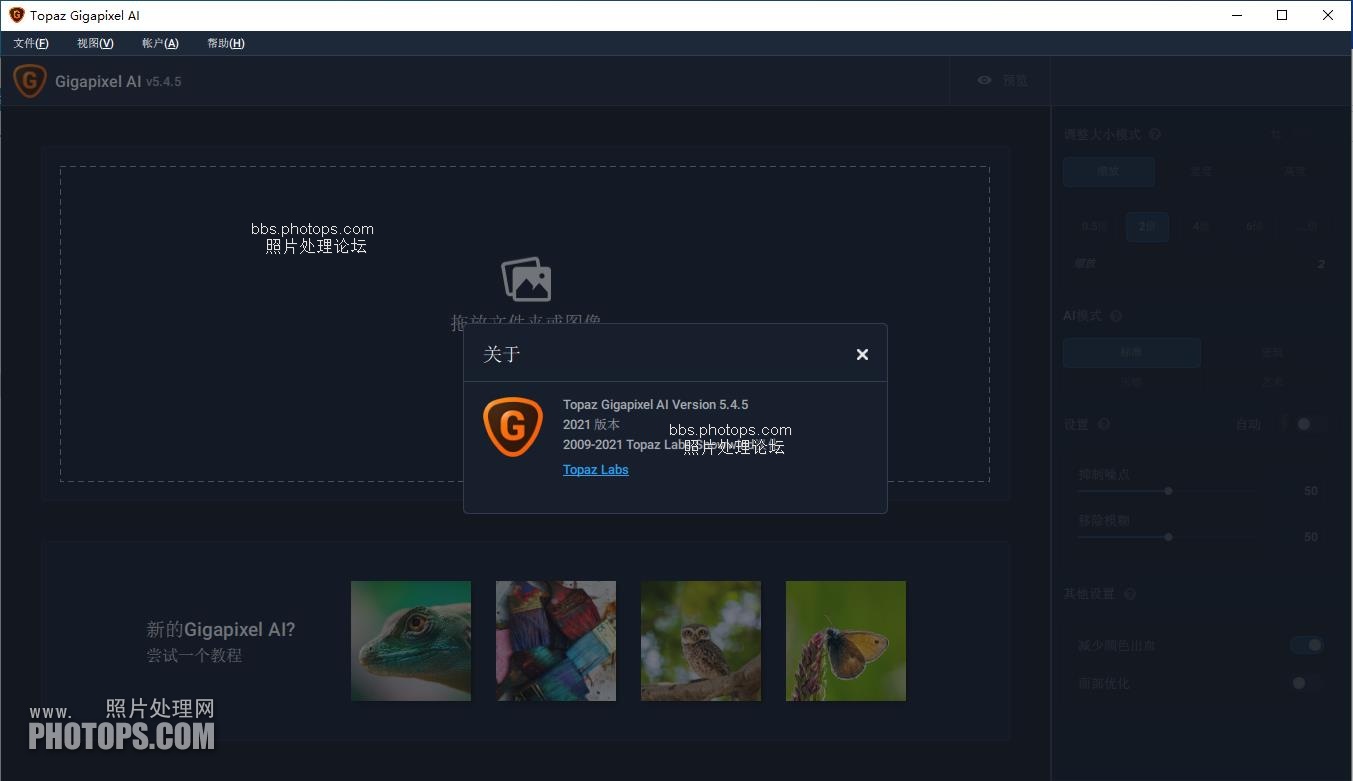This screenshot has height=781, width=1353.
Task: Click the image icon in the drop area
Action: 526,279
